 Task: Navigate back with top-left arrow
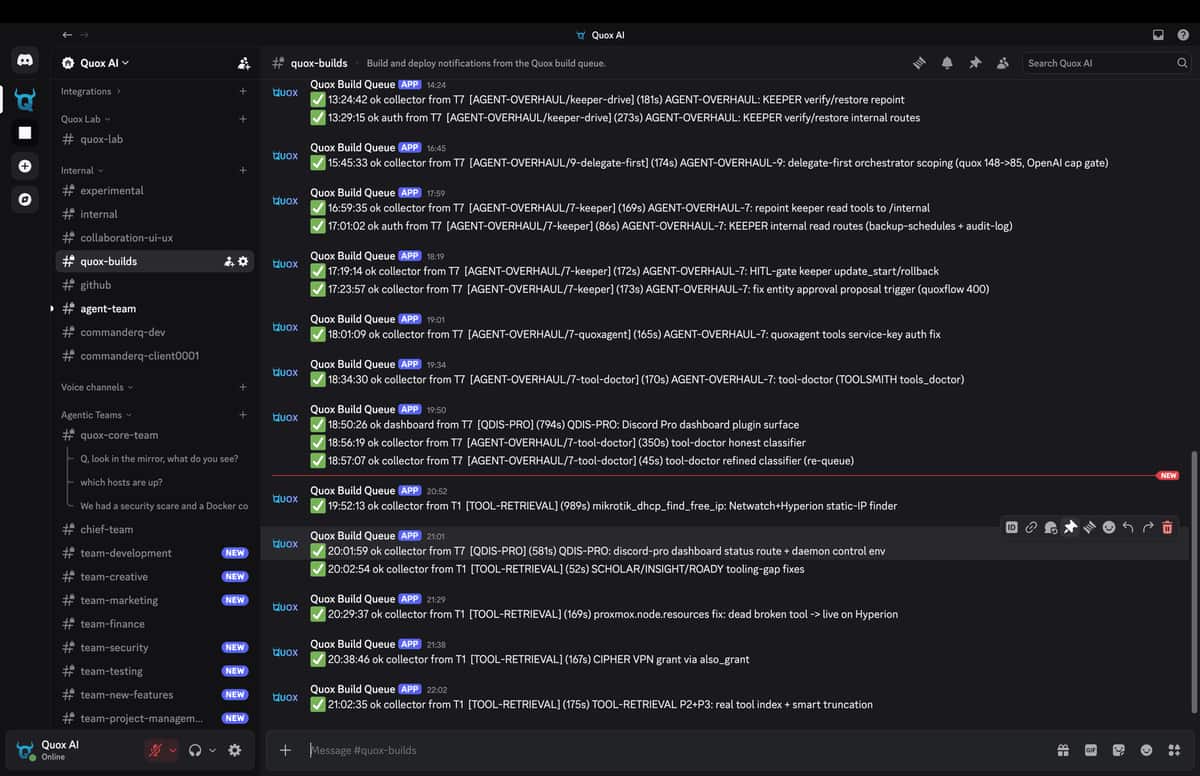point(67,35)
